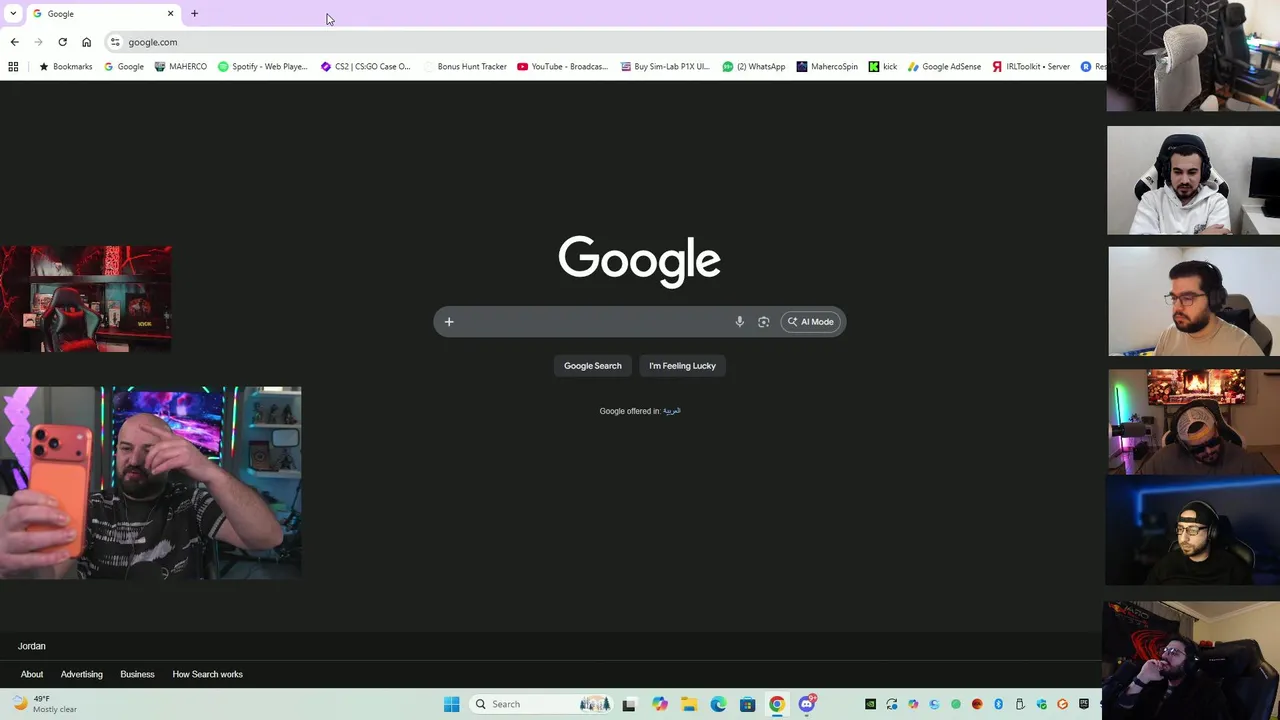Open the WhatsApp bookmark
Image resolution: width=1280 pixels, height=720 pixels.
pos(754,66)
